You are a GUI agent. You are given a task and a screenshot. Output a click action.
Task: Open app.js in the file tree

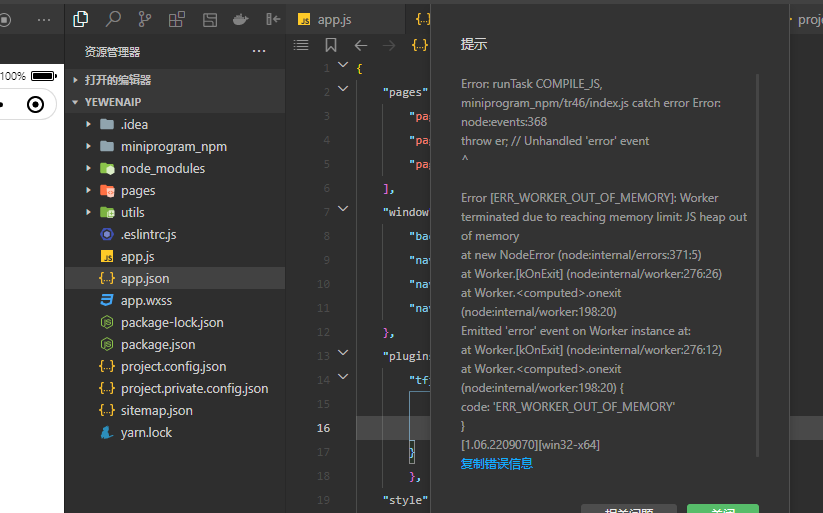pos(175,257)
